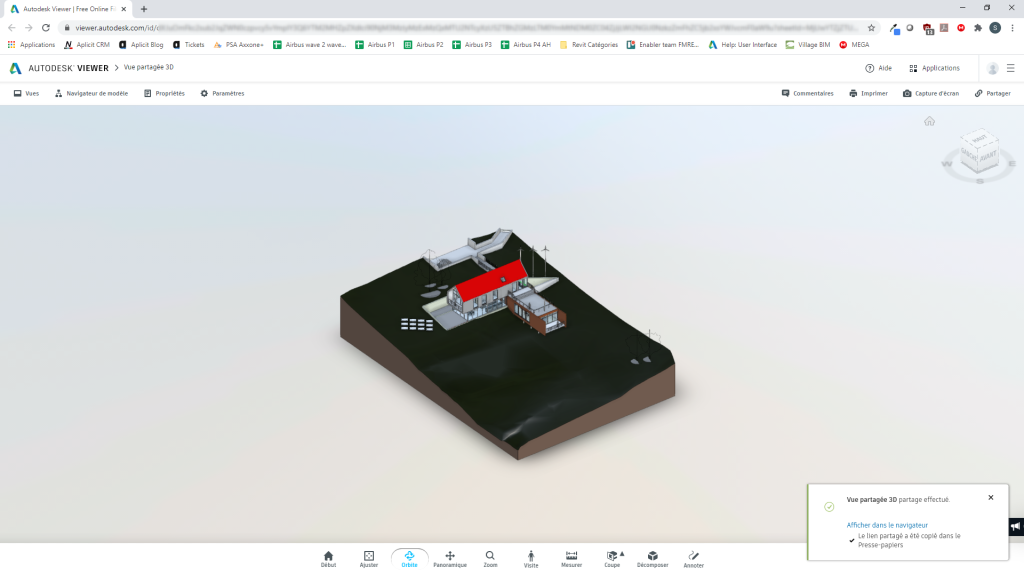Select the Orbite tool in bottom toolbar
This screenshot has width=1024, height=575.
tap(409, 558)
